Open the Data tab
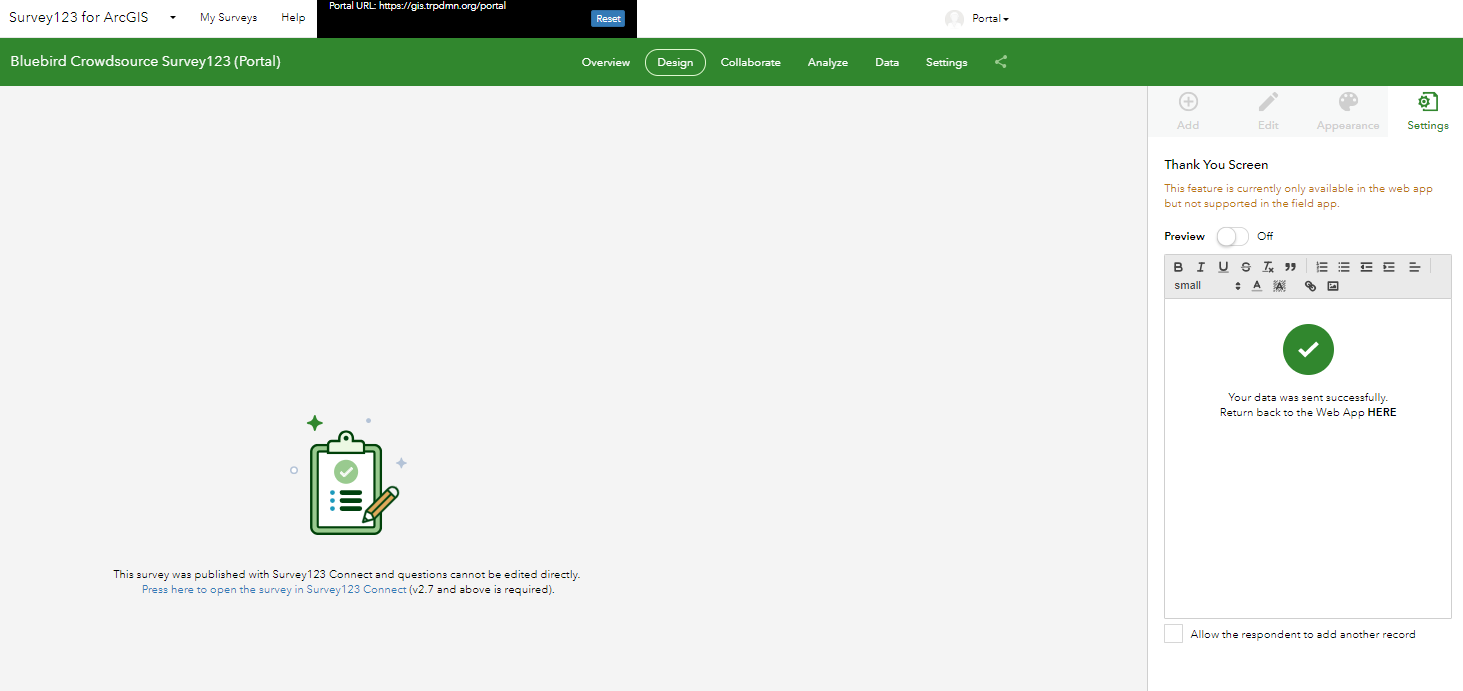This screenshot has width=1463, height=691. (x=887, y=62)
